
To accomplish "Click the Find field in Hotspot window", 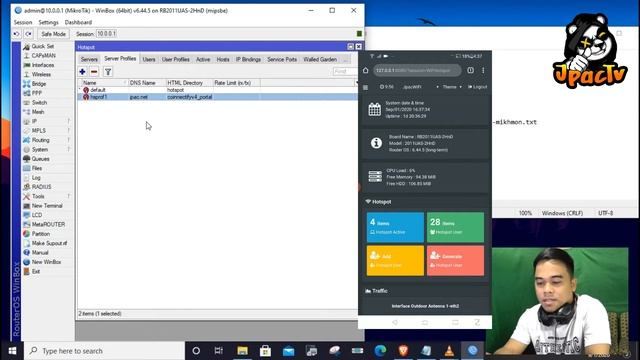I will coord(345,72).
